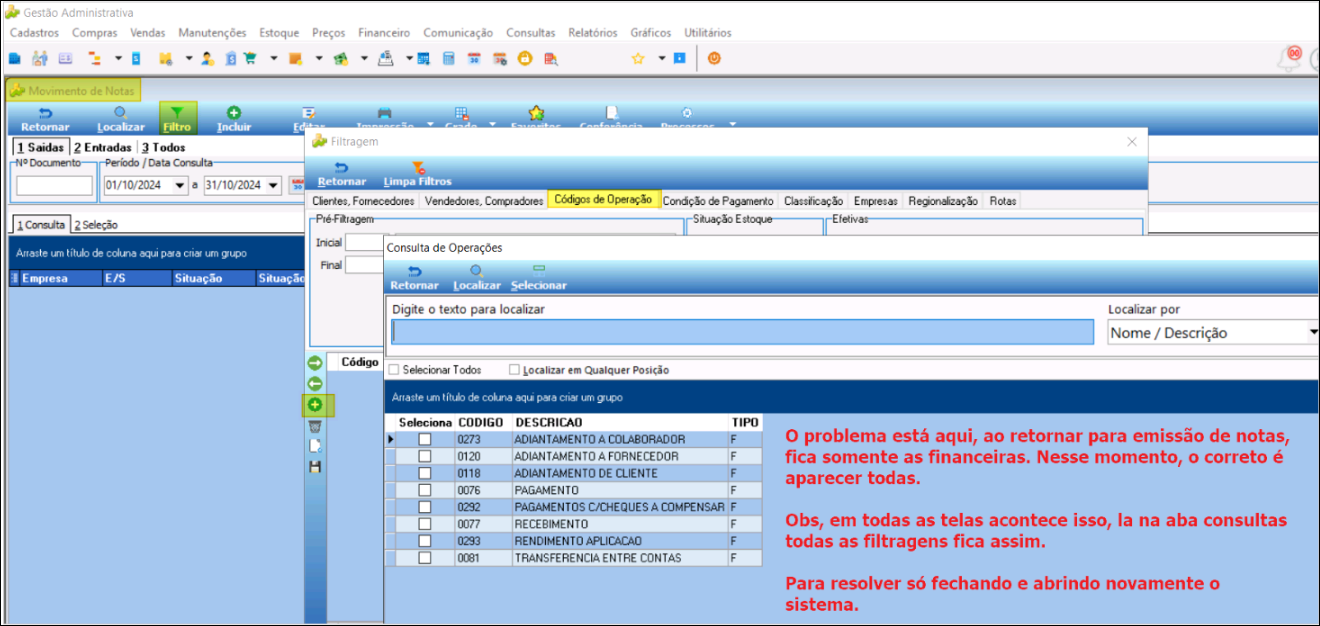Click Localizar in Consulta de Operações toolbar
The height and width of the screenshot is (626, 1320).
477,278
